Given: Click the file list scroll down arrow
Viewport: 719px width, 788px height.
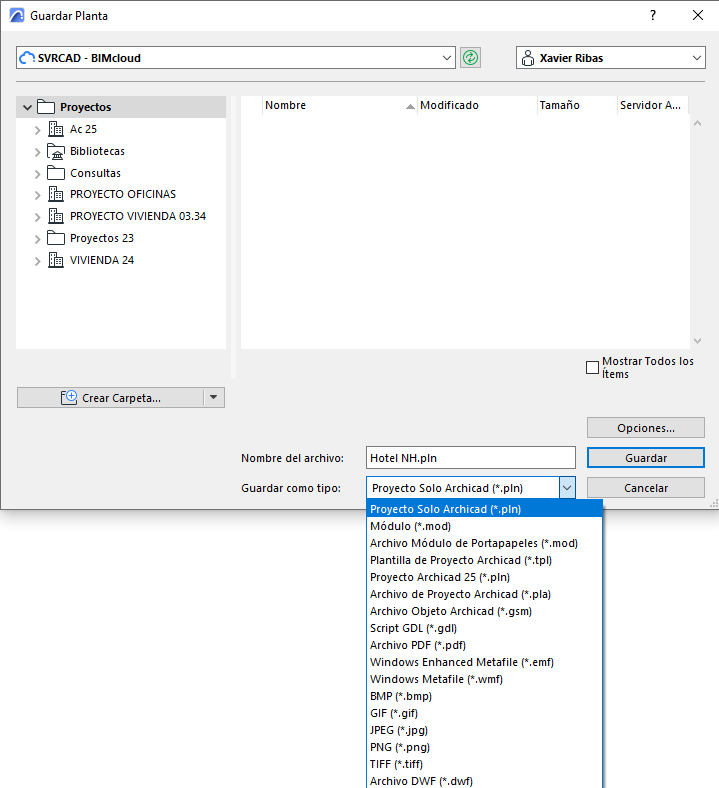Looking at the screenshot, I should (697, 341).
